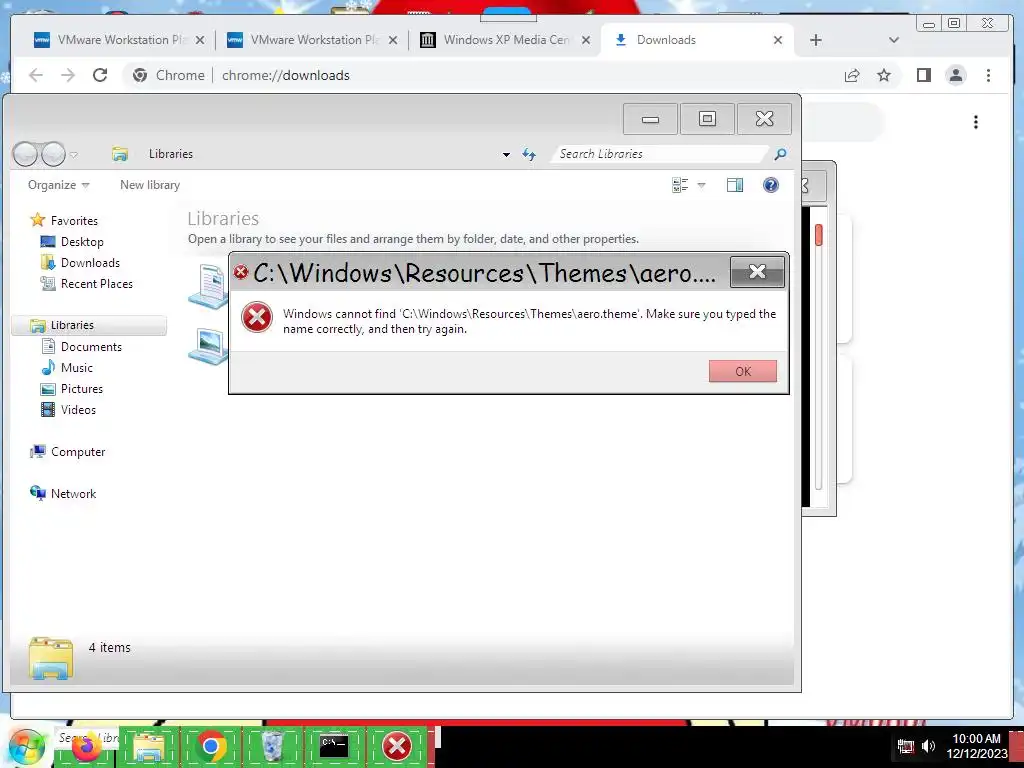Image resolution: width=1024 pixels, height=768 pixels.
Task: Close the Windows XP Media Center tab
Action: click(x=586, y=40)
